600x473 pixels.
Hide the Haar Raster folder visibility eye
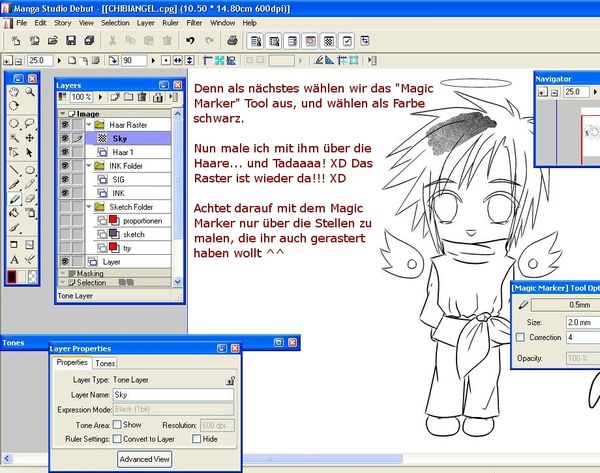coord(65,124)
